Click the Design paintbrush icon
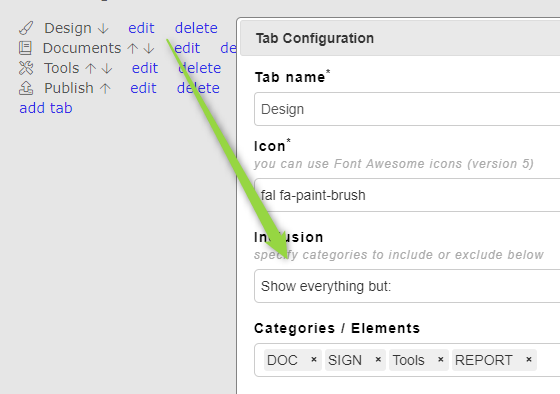Viewport: 560px width, 394px height. 26,28
